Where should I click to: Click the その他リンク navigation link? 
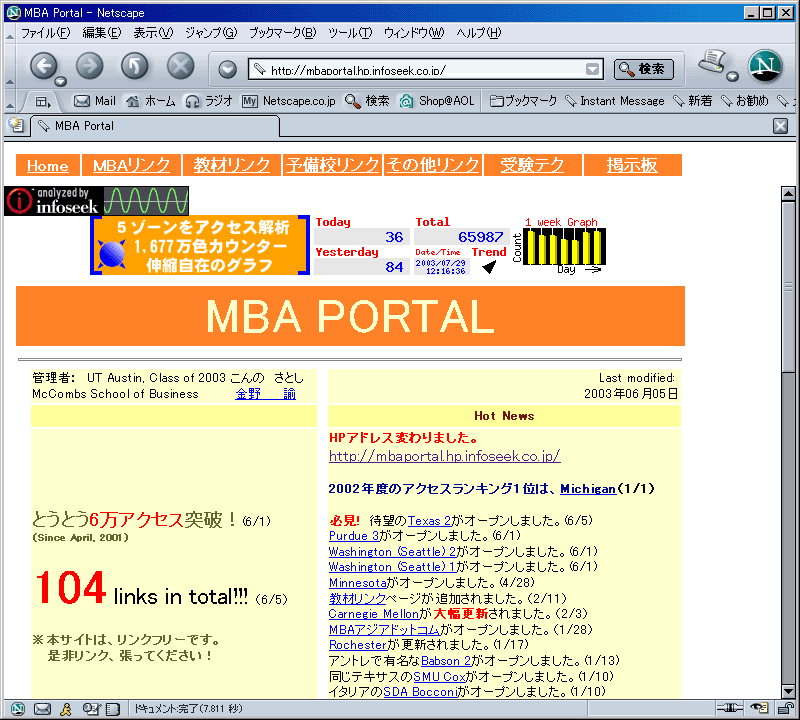[x=433, y=165]
